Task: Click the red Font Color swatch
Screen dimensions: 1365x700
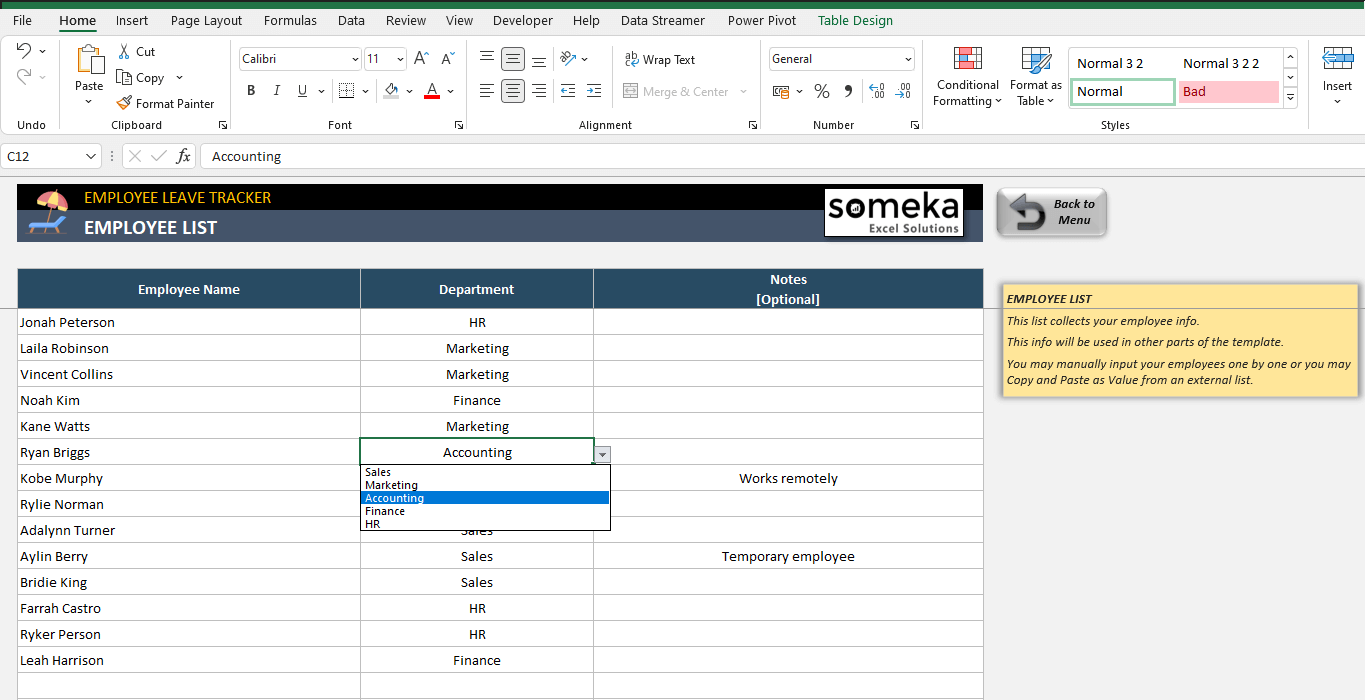Action: [432, 91]
